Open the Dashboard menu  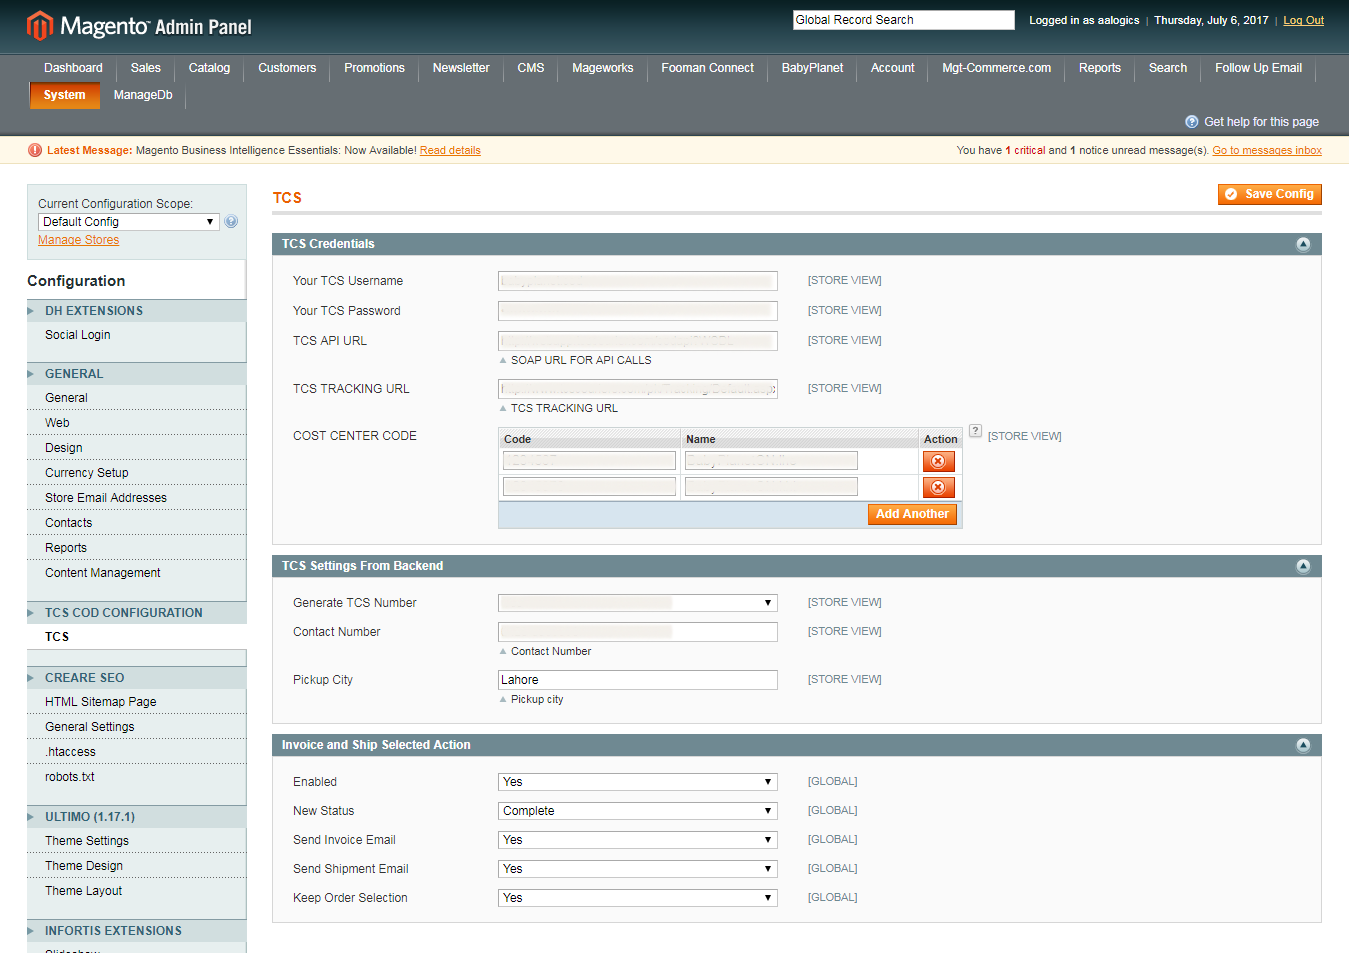(73, 68)
